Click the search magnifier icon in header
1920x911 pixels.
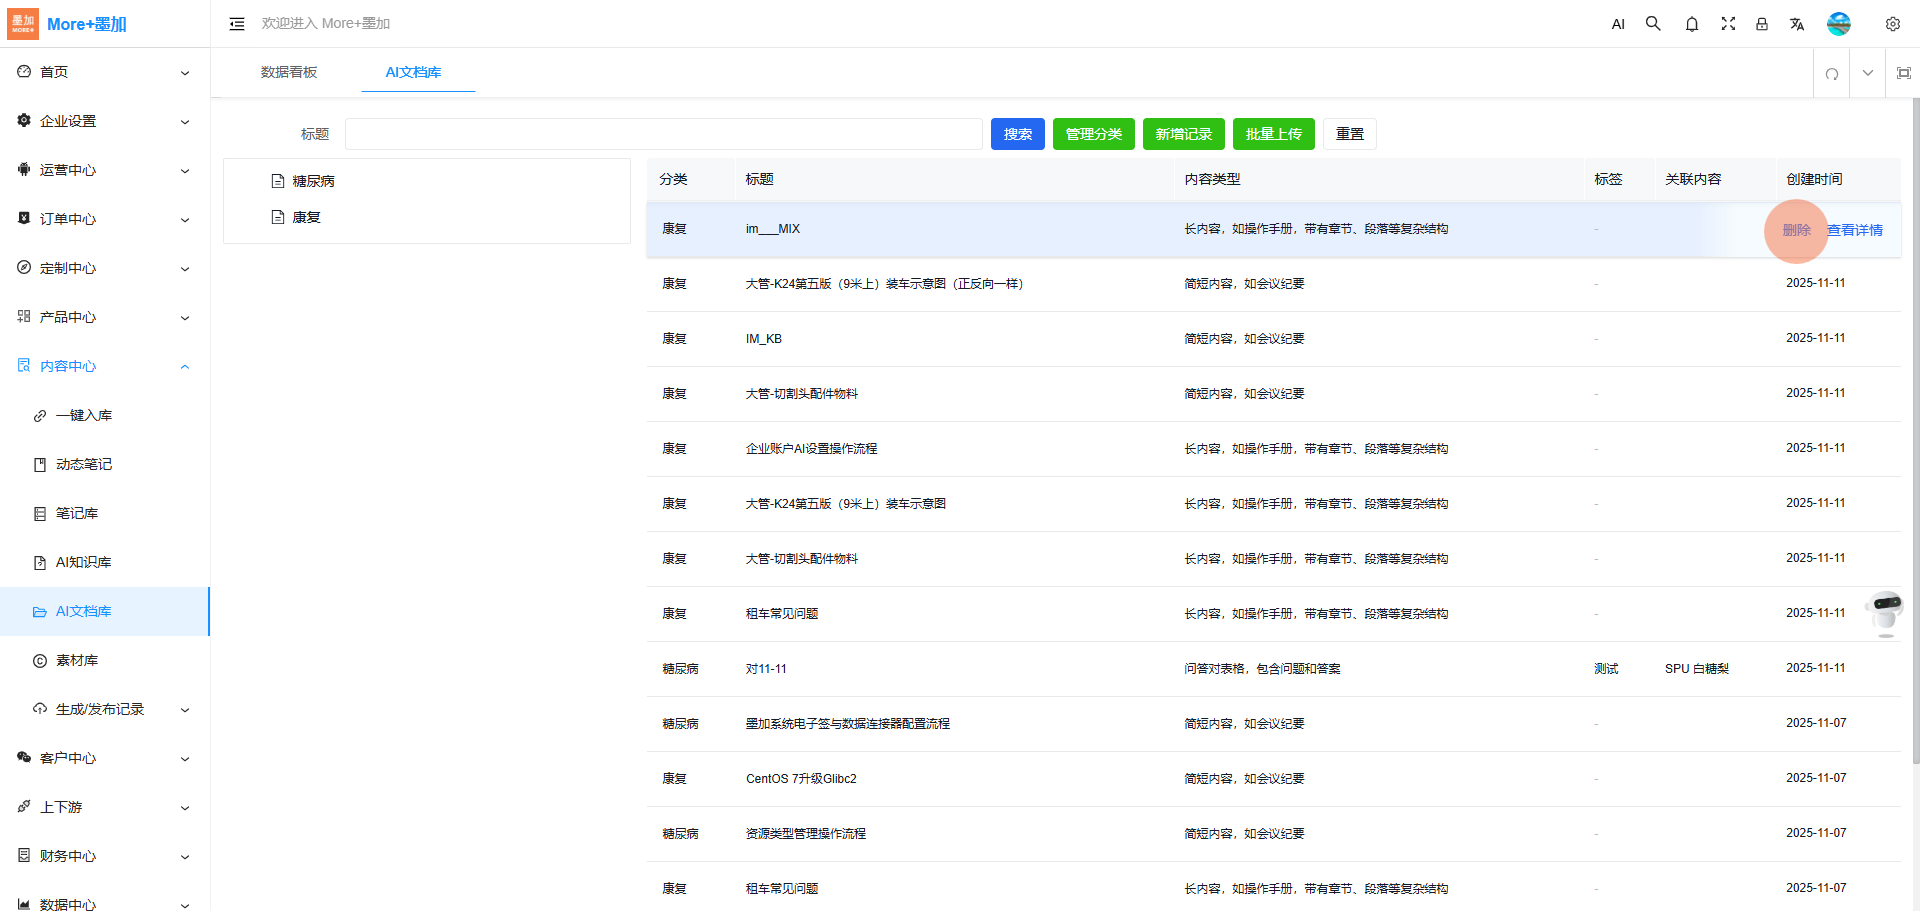1653,24
